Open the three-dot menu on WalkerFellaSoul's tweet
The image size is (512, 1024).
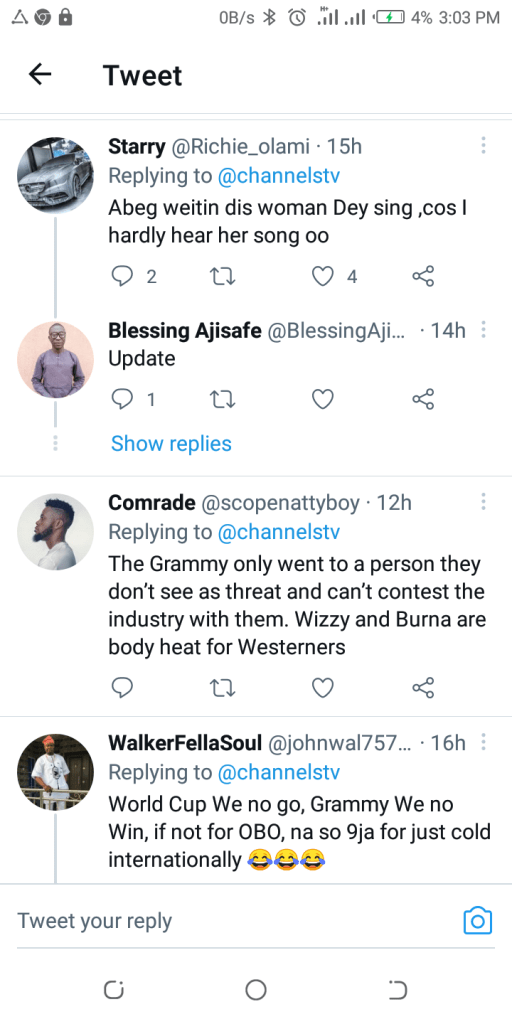[483, 742]
